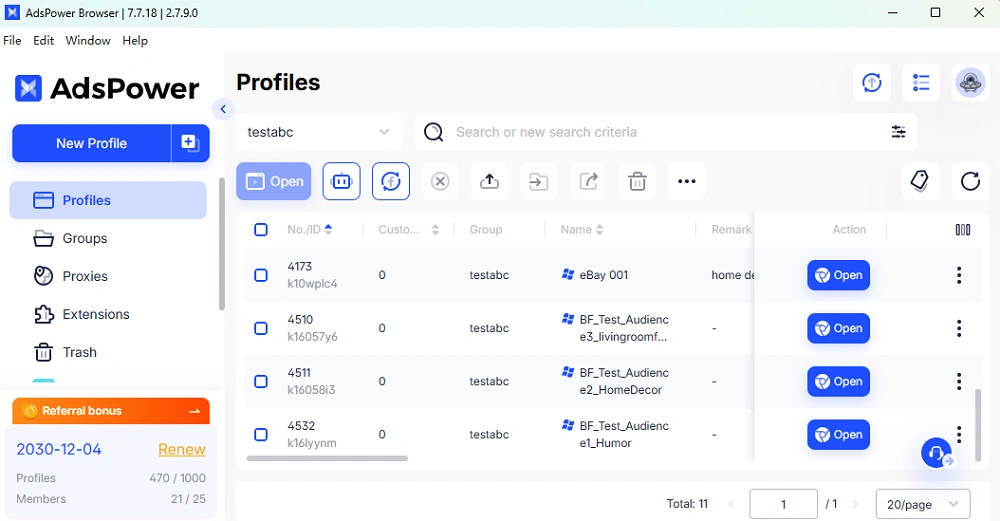Image resolution: width=1000 pixels, height=521 pixels.
Task: Click the sidebar vertical scrollbar
Action: click(222, 244)
